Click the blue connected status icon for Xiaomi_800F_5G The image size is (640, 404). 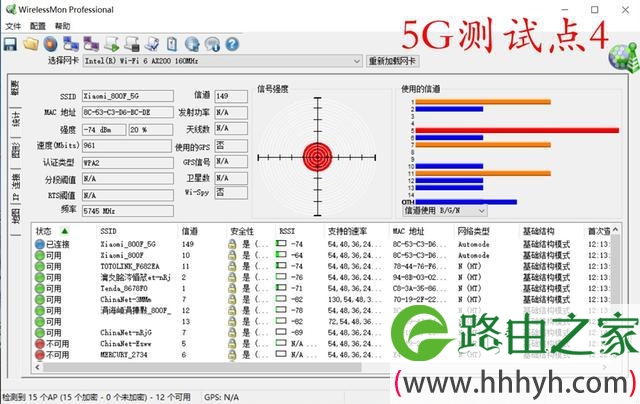point(40,244)
